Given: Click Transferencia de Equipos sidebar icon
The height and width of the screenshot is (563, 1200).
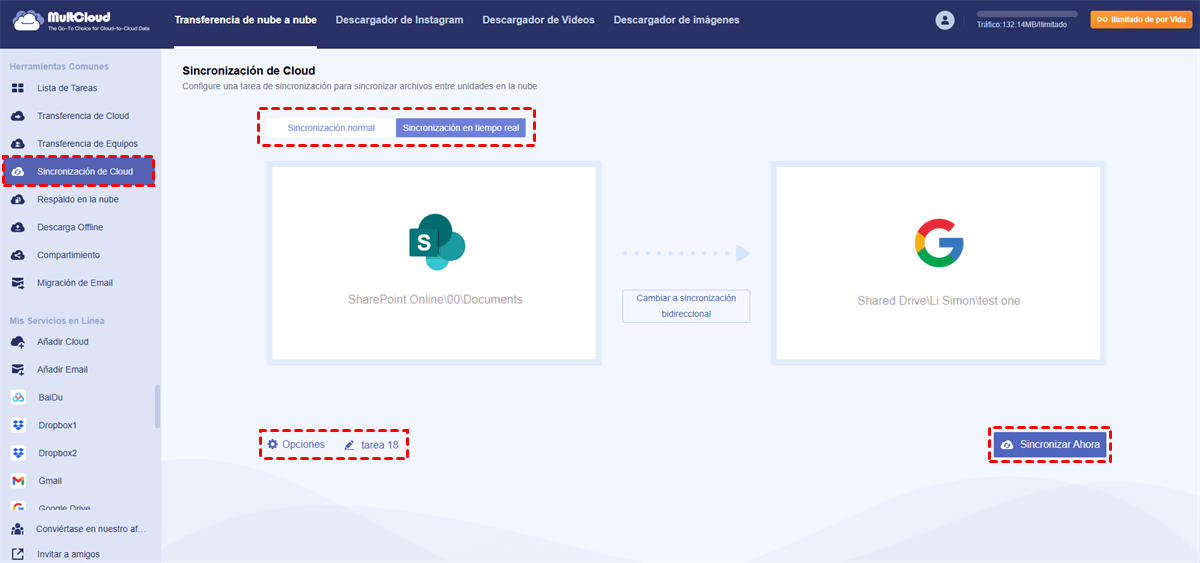Looking at the screenshot, I should 18,144.
